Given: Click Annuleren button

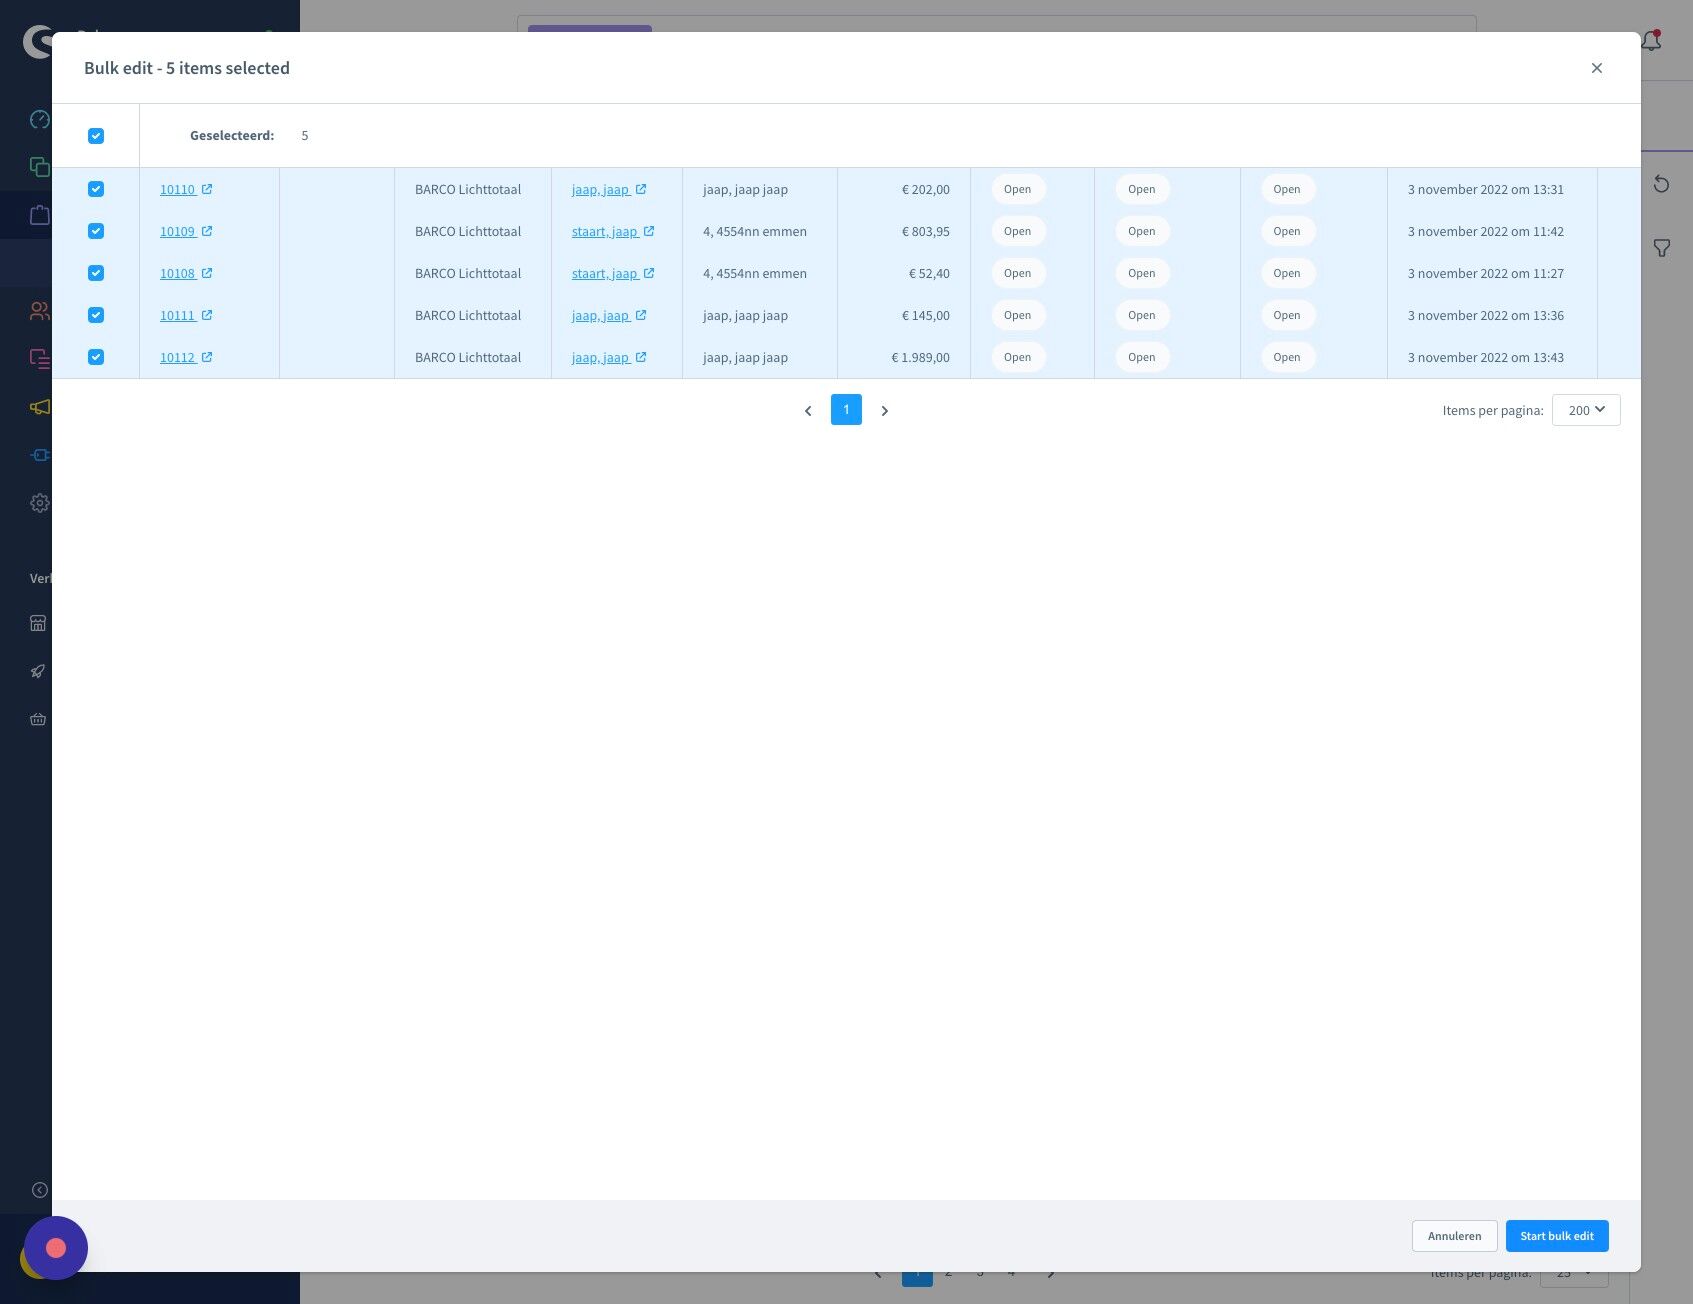Looking at the screenshot, I should [1454, 1236].
